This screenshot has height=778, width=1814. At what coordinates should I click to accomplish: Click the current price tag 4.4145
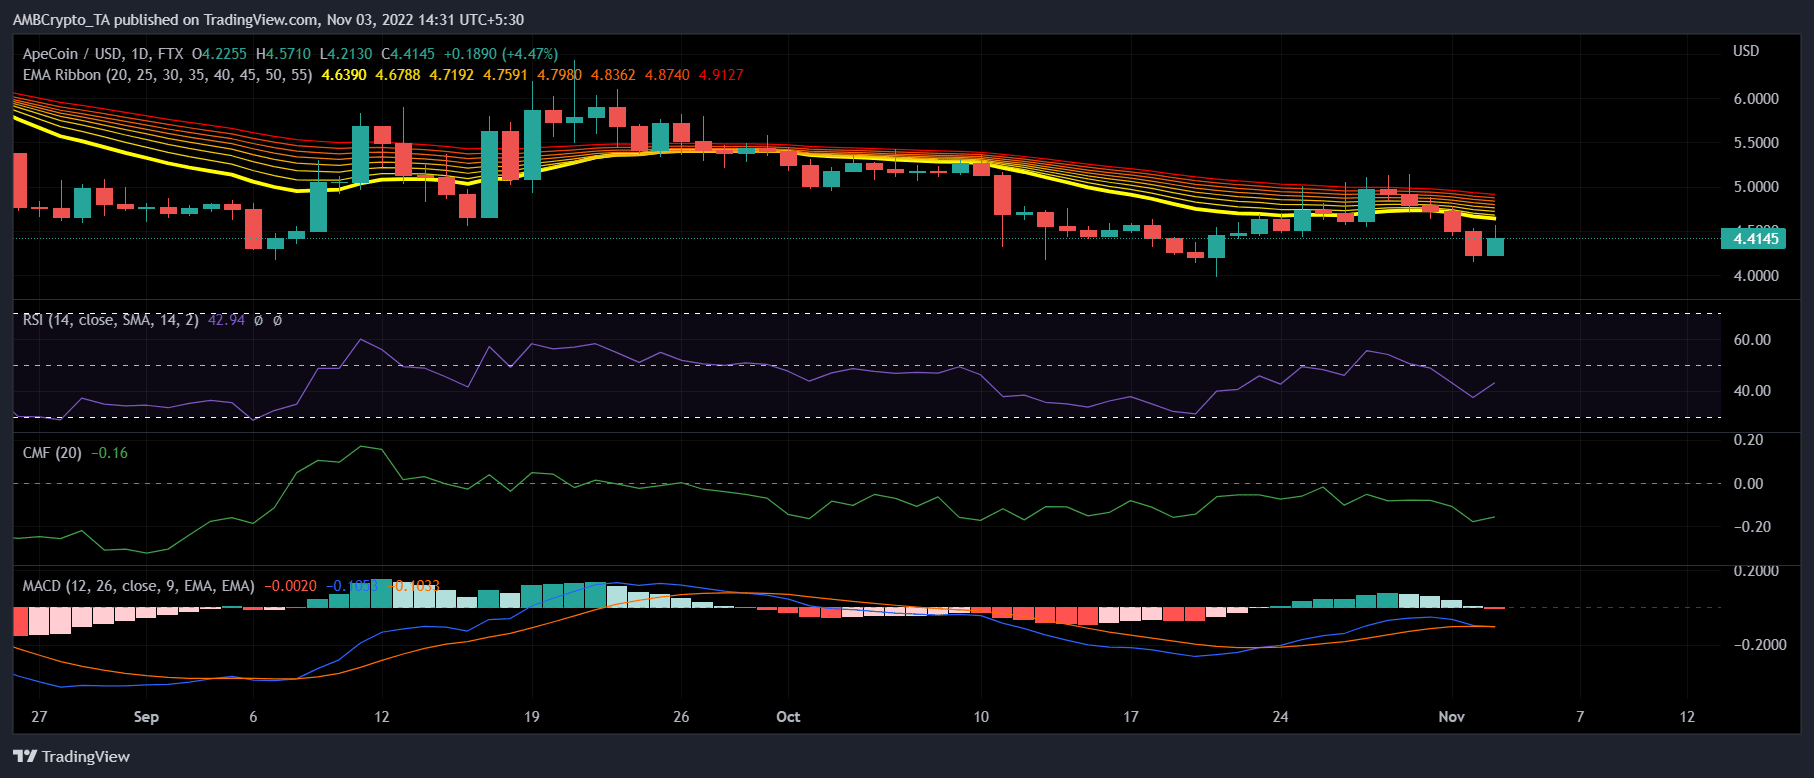(x=1752, y=238)
